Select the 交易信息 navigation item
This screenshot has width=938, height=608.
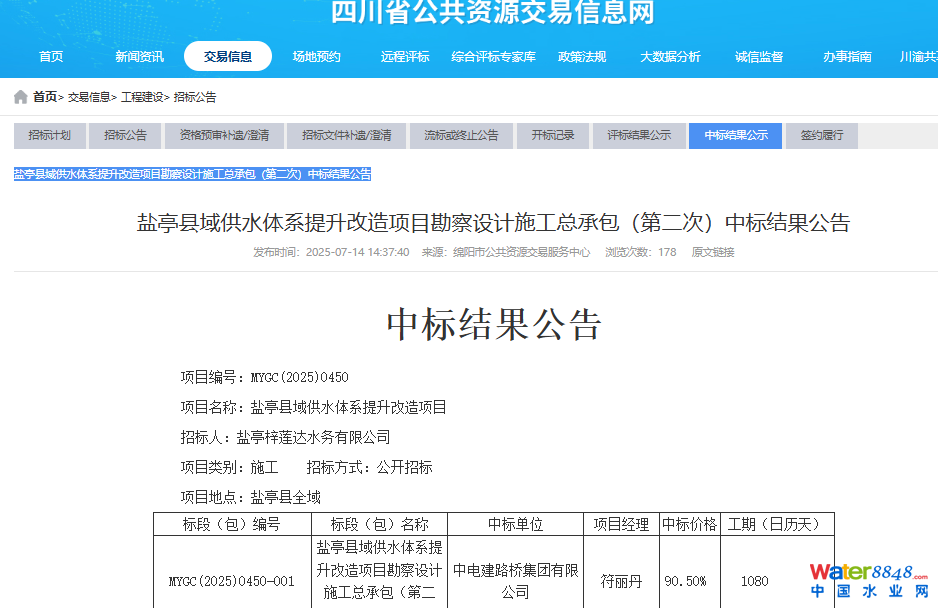(228, 57)
